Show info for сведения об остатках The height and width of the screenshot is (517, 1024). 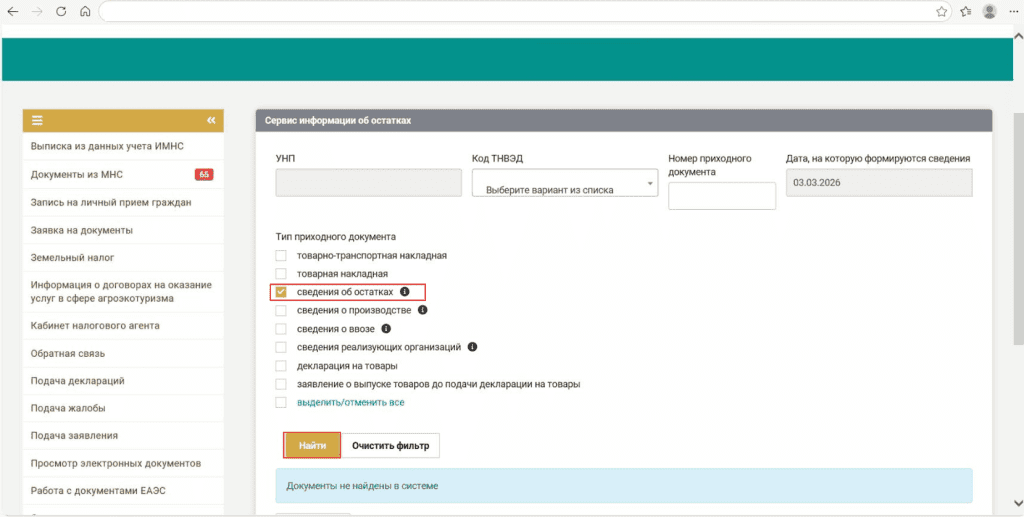pos(404,292)
